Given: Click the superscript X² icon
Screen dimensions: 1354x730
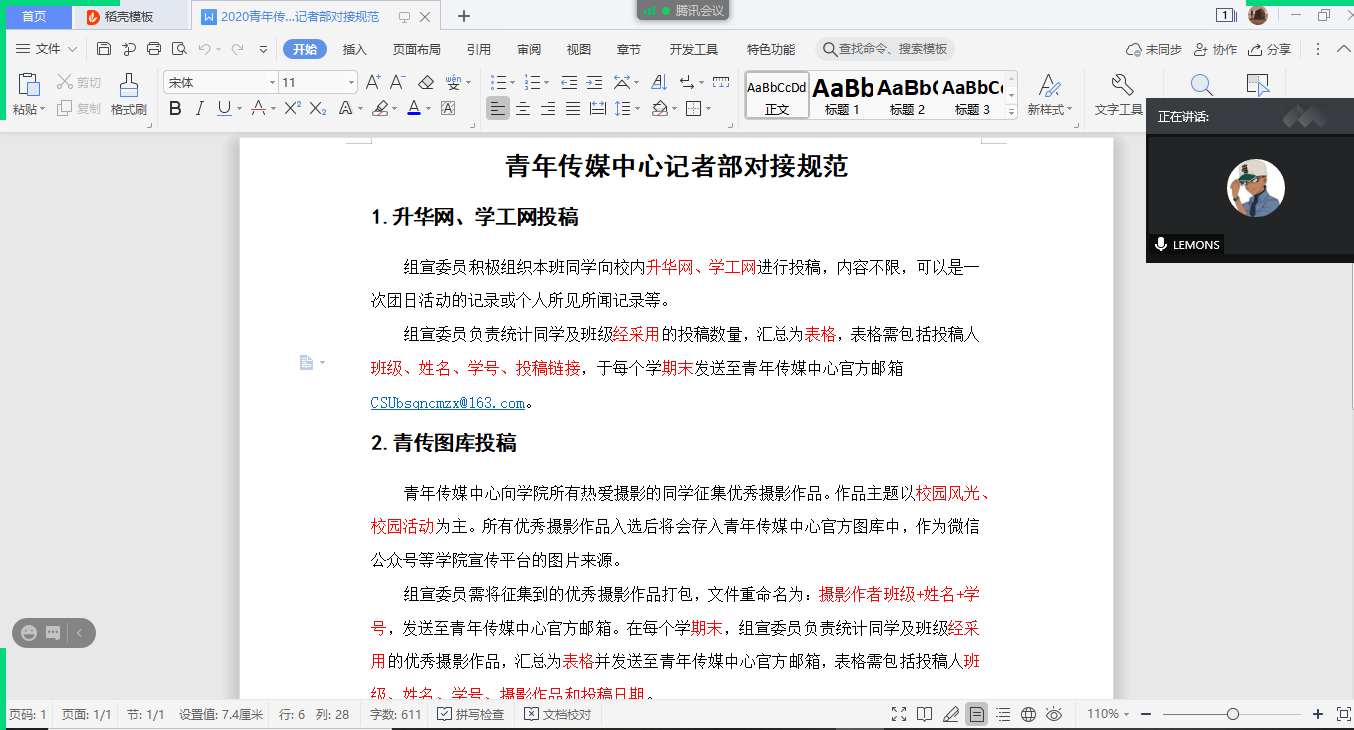Looking at the screenshot, I should pyautogui.click(x=292, y=109).
